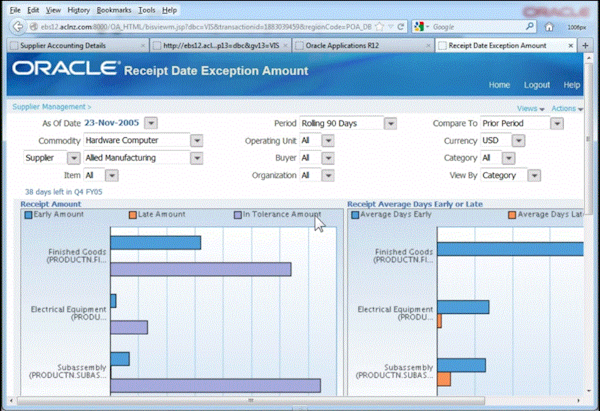Screen dimensions: 600x411
Task: Switch to Oracle Applications R12 tab
Action: click(x=363, y=46)
